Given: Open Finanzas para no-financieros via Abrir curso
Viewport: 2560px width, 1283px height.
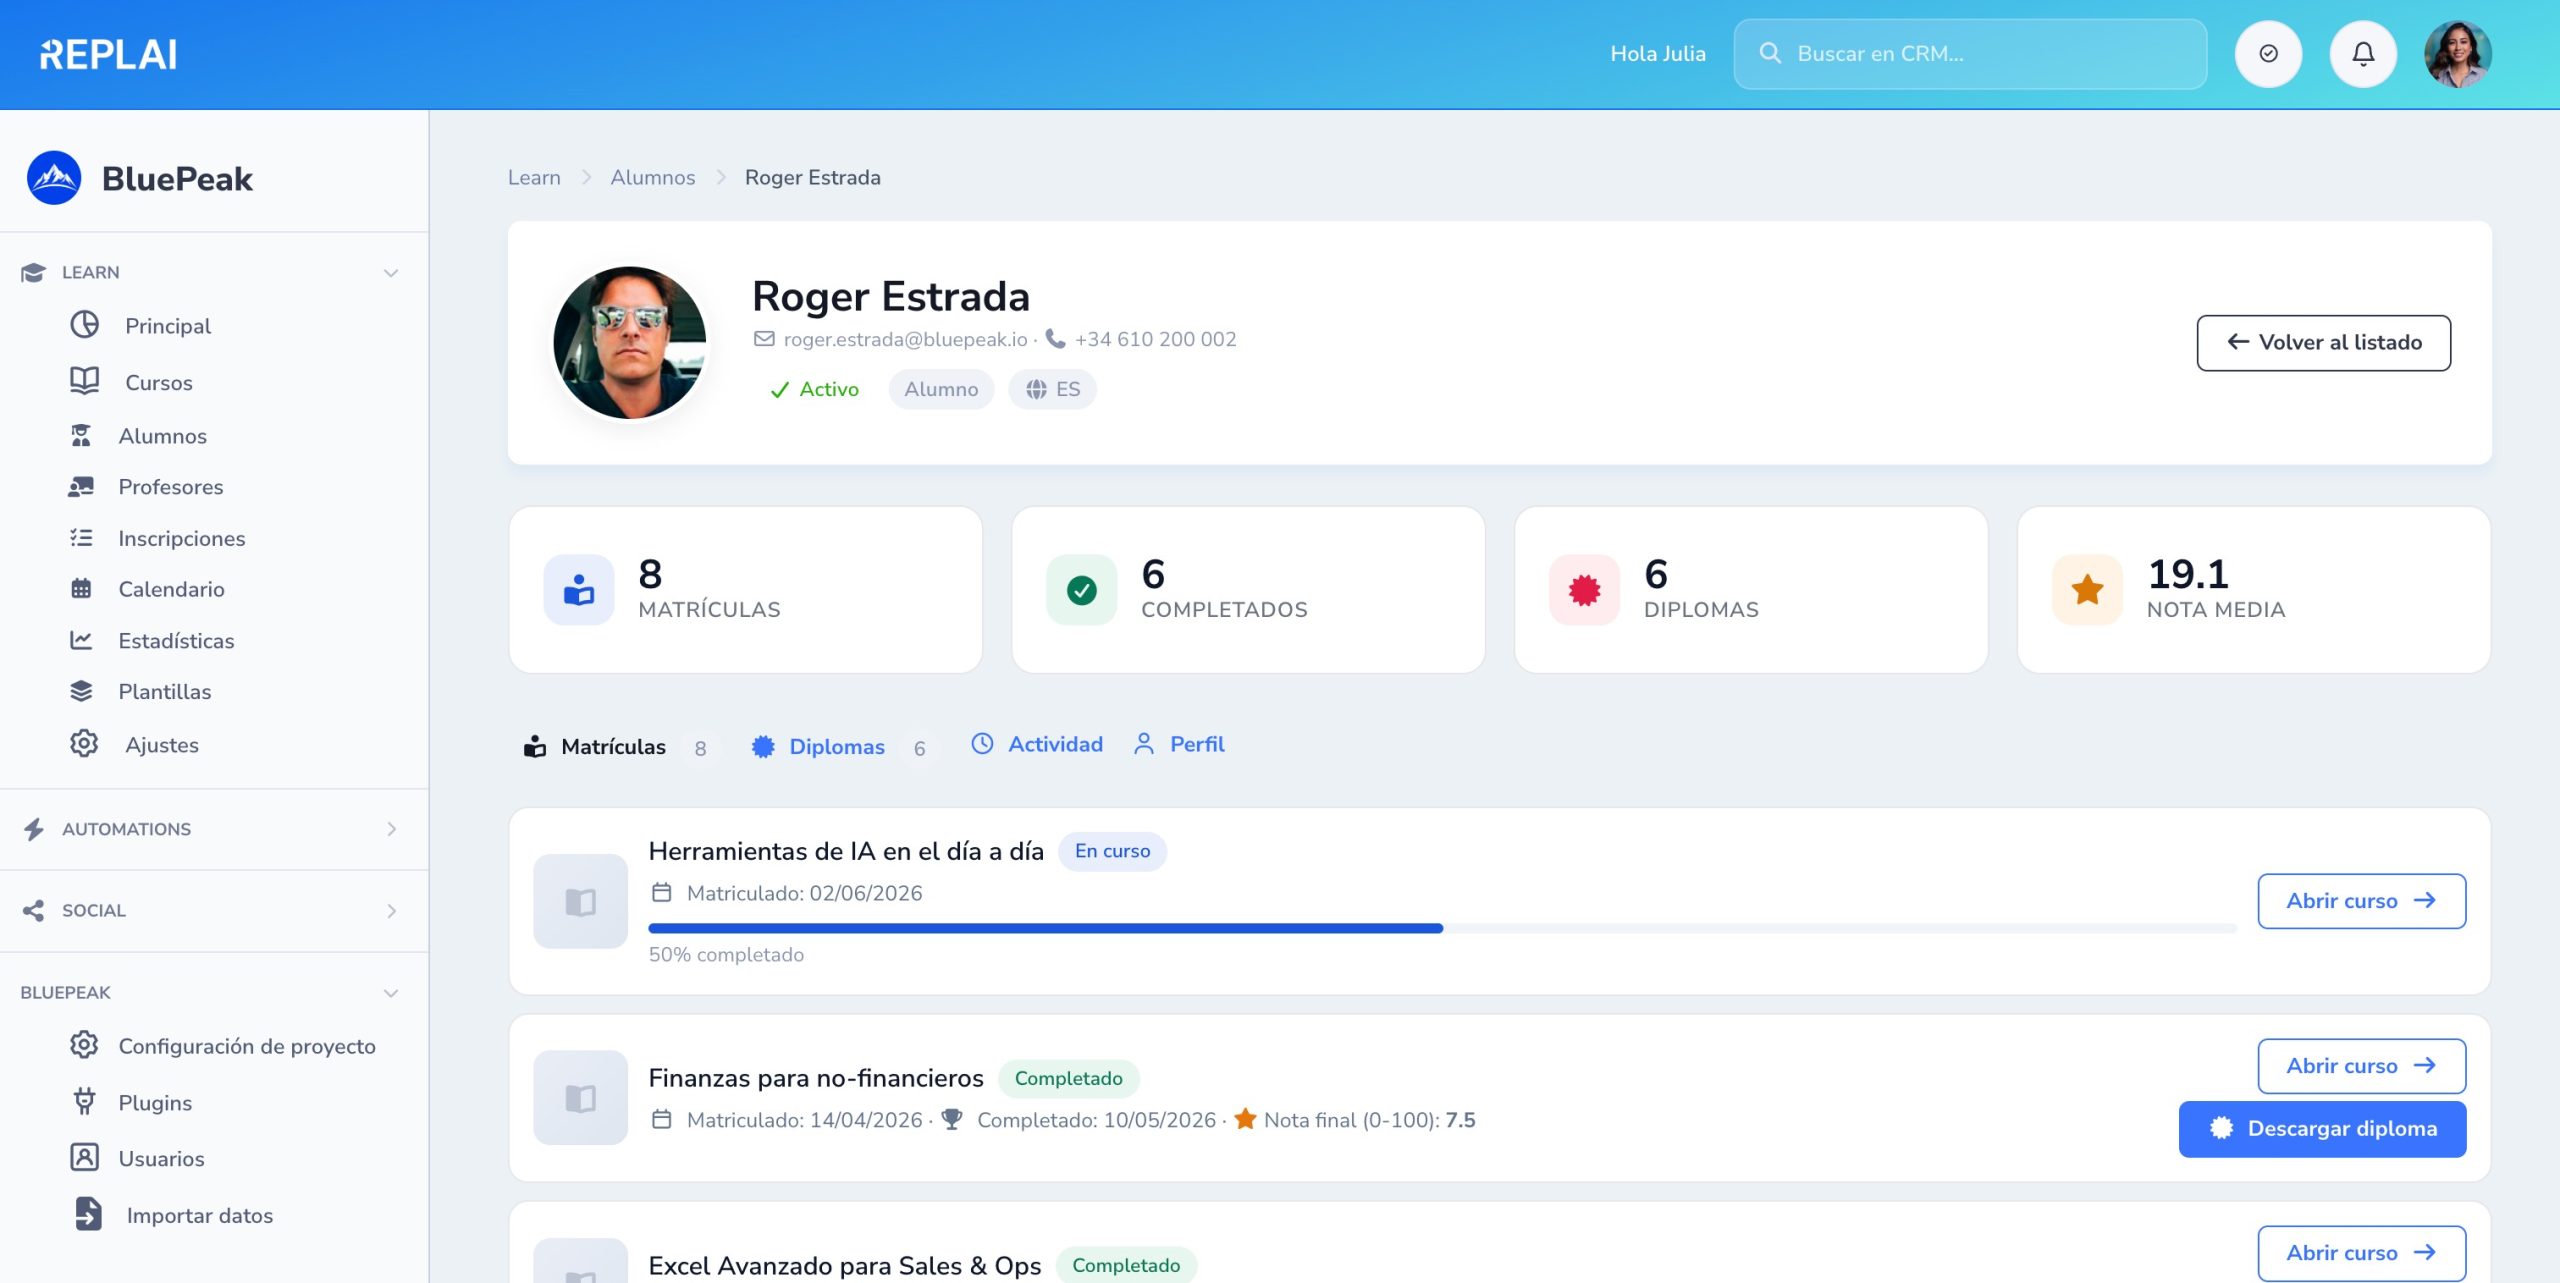Looking at the screenshot, I should [x=2361, y=1066].
